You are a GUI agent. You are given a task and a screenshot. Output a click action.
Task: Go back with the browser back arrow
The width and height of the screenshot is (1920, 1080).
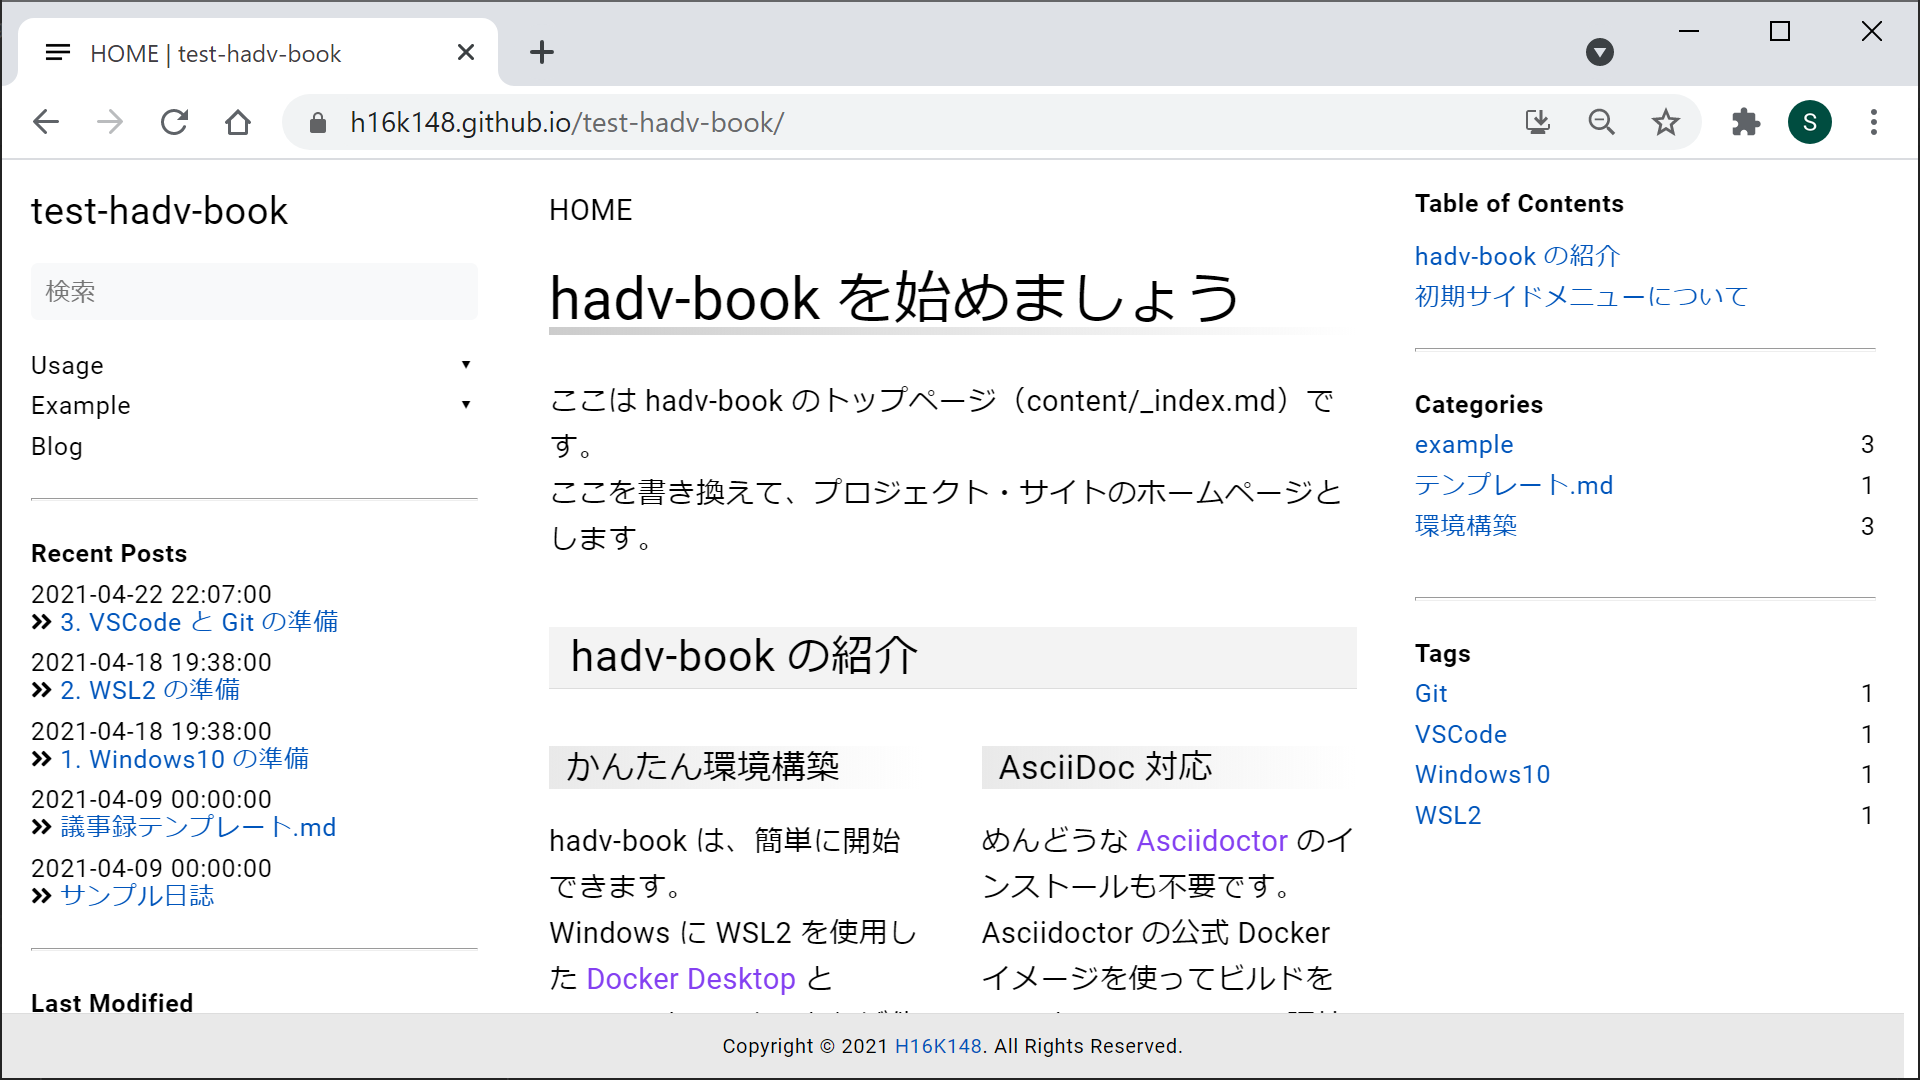click(x=46, y=122)
